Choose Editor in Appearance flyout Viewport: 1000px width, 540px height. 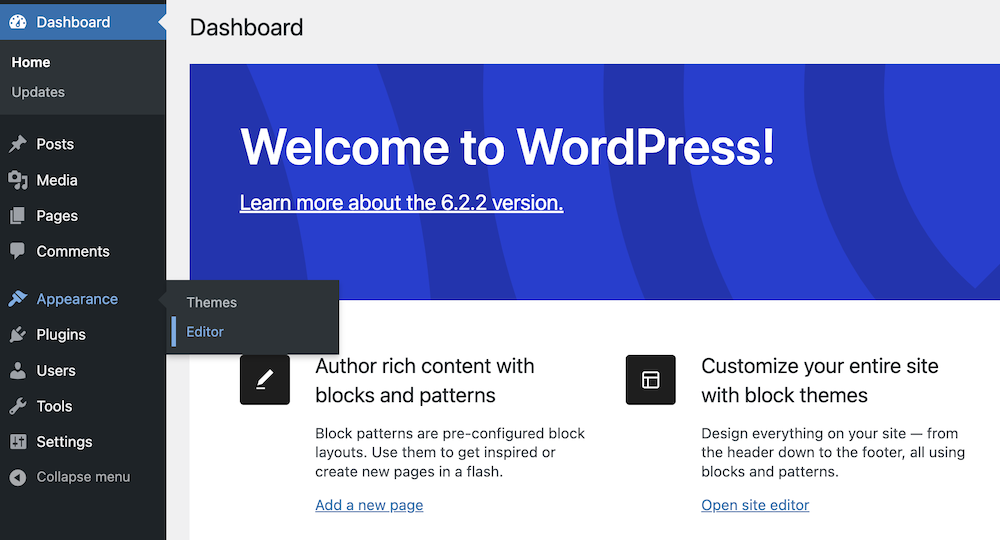pyautogui.click(x=205, y=332)
